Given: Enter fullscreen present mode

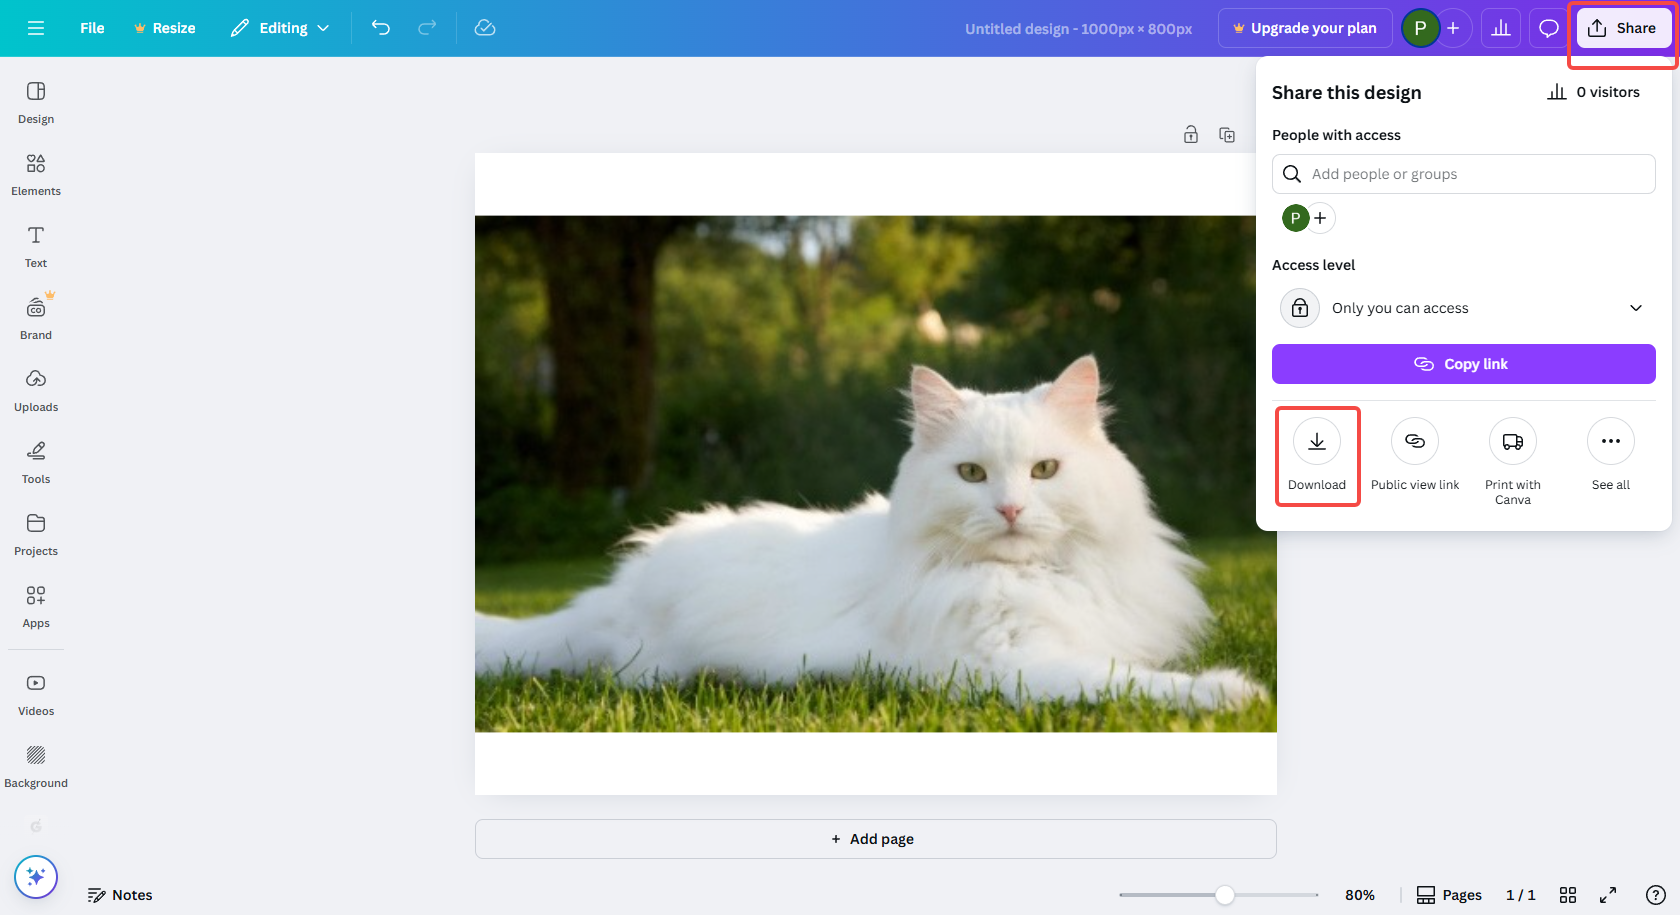Looking at the screenshot, I should [x=1608, y=895].
